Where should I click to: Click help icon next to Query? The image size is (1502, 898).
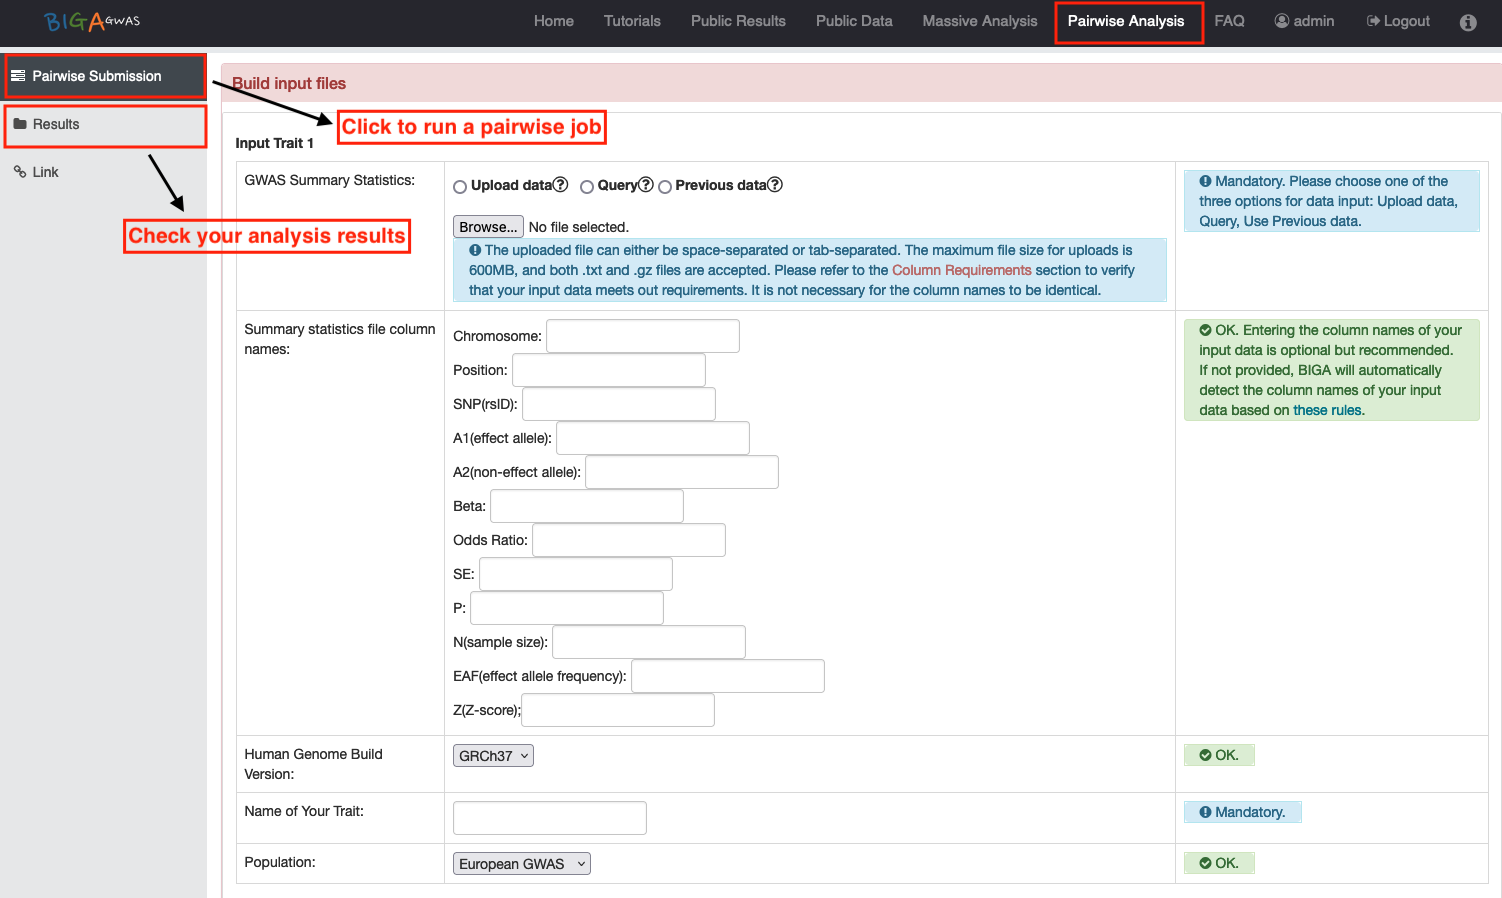(646, 185)
